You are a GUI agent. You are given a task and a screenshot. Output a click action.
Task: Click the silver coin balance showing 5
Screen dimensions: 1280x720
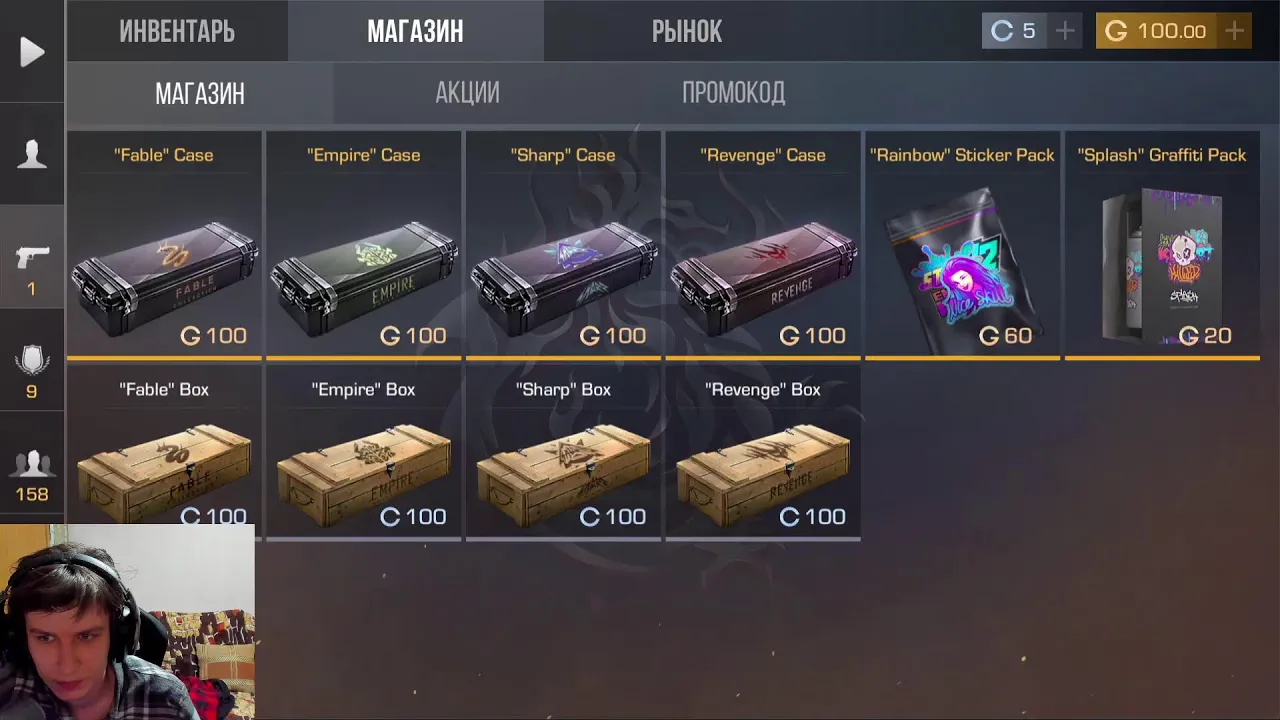click(1014, 31)
